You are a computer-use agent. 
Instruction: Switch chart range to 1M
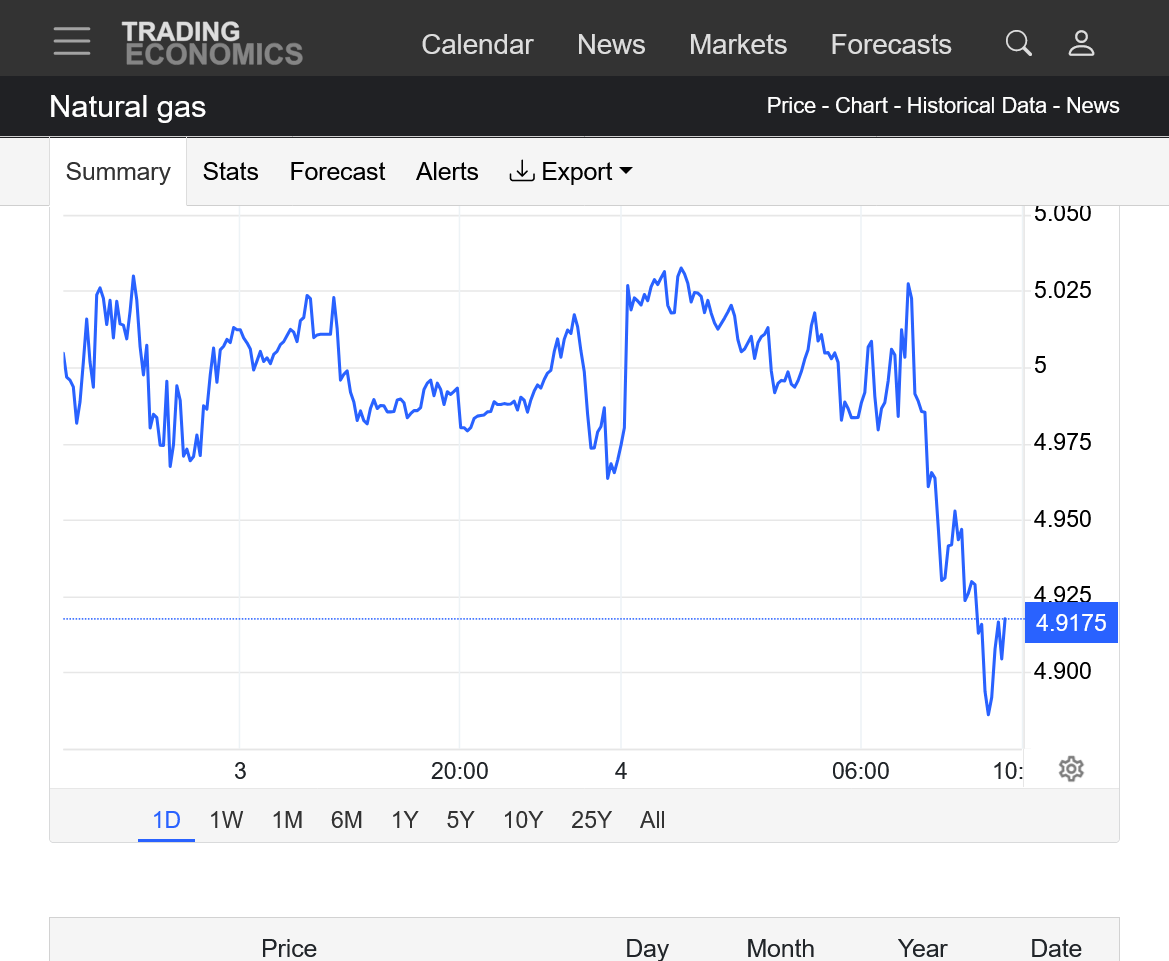287,820
